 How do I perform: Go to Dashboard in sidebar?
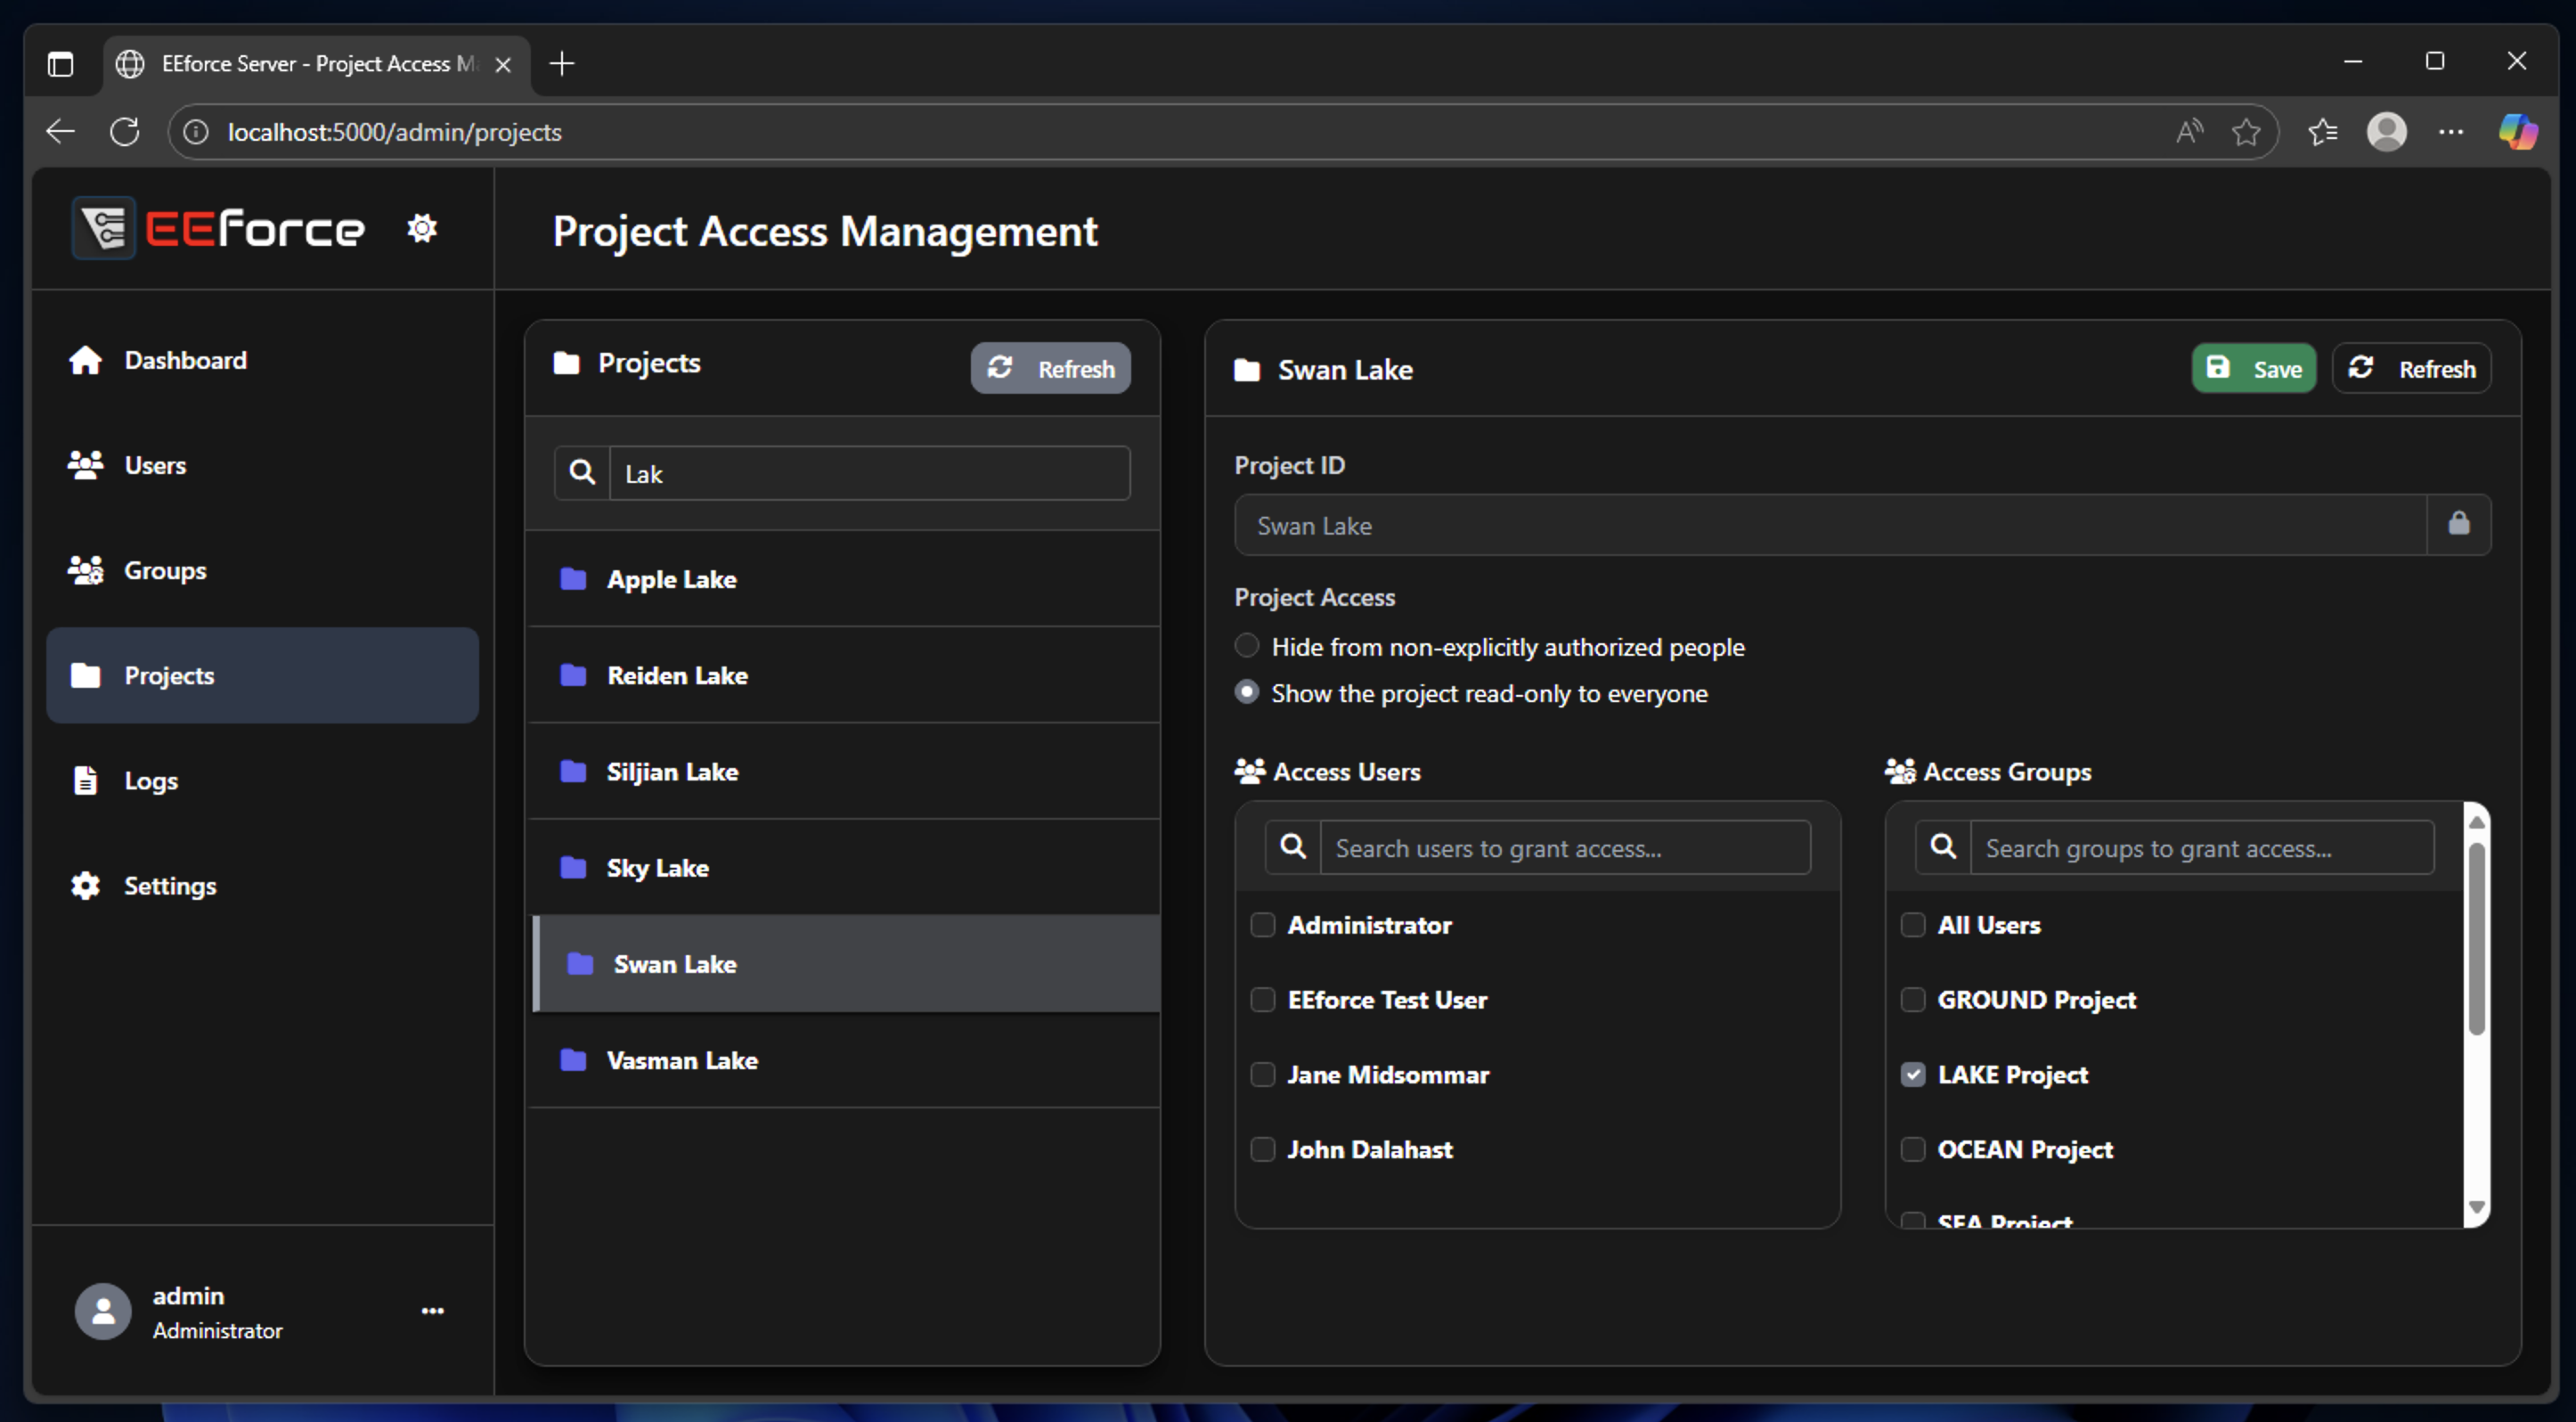pos(262,360)
